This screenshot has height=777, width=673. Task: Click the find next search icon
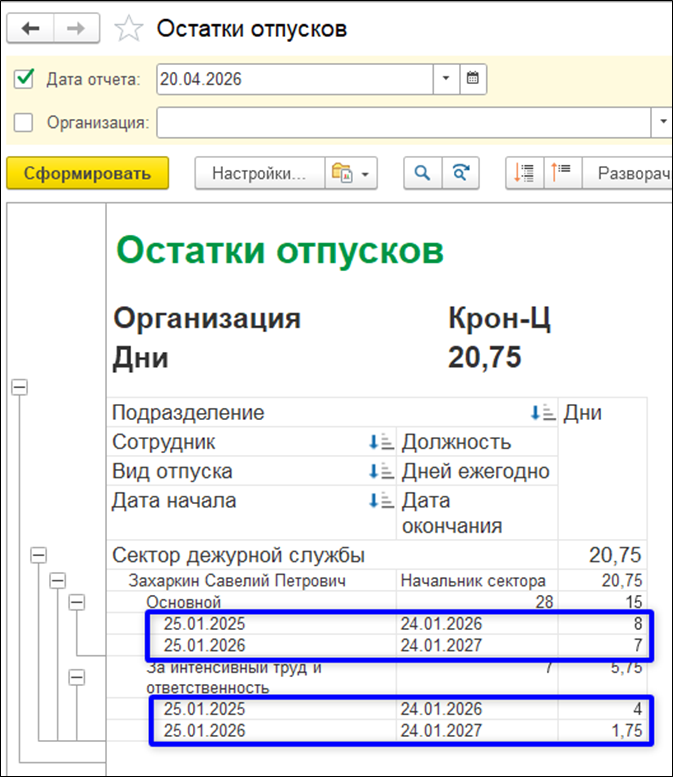(x=460, y=173)
